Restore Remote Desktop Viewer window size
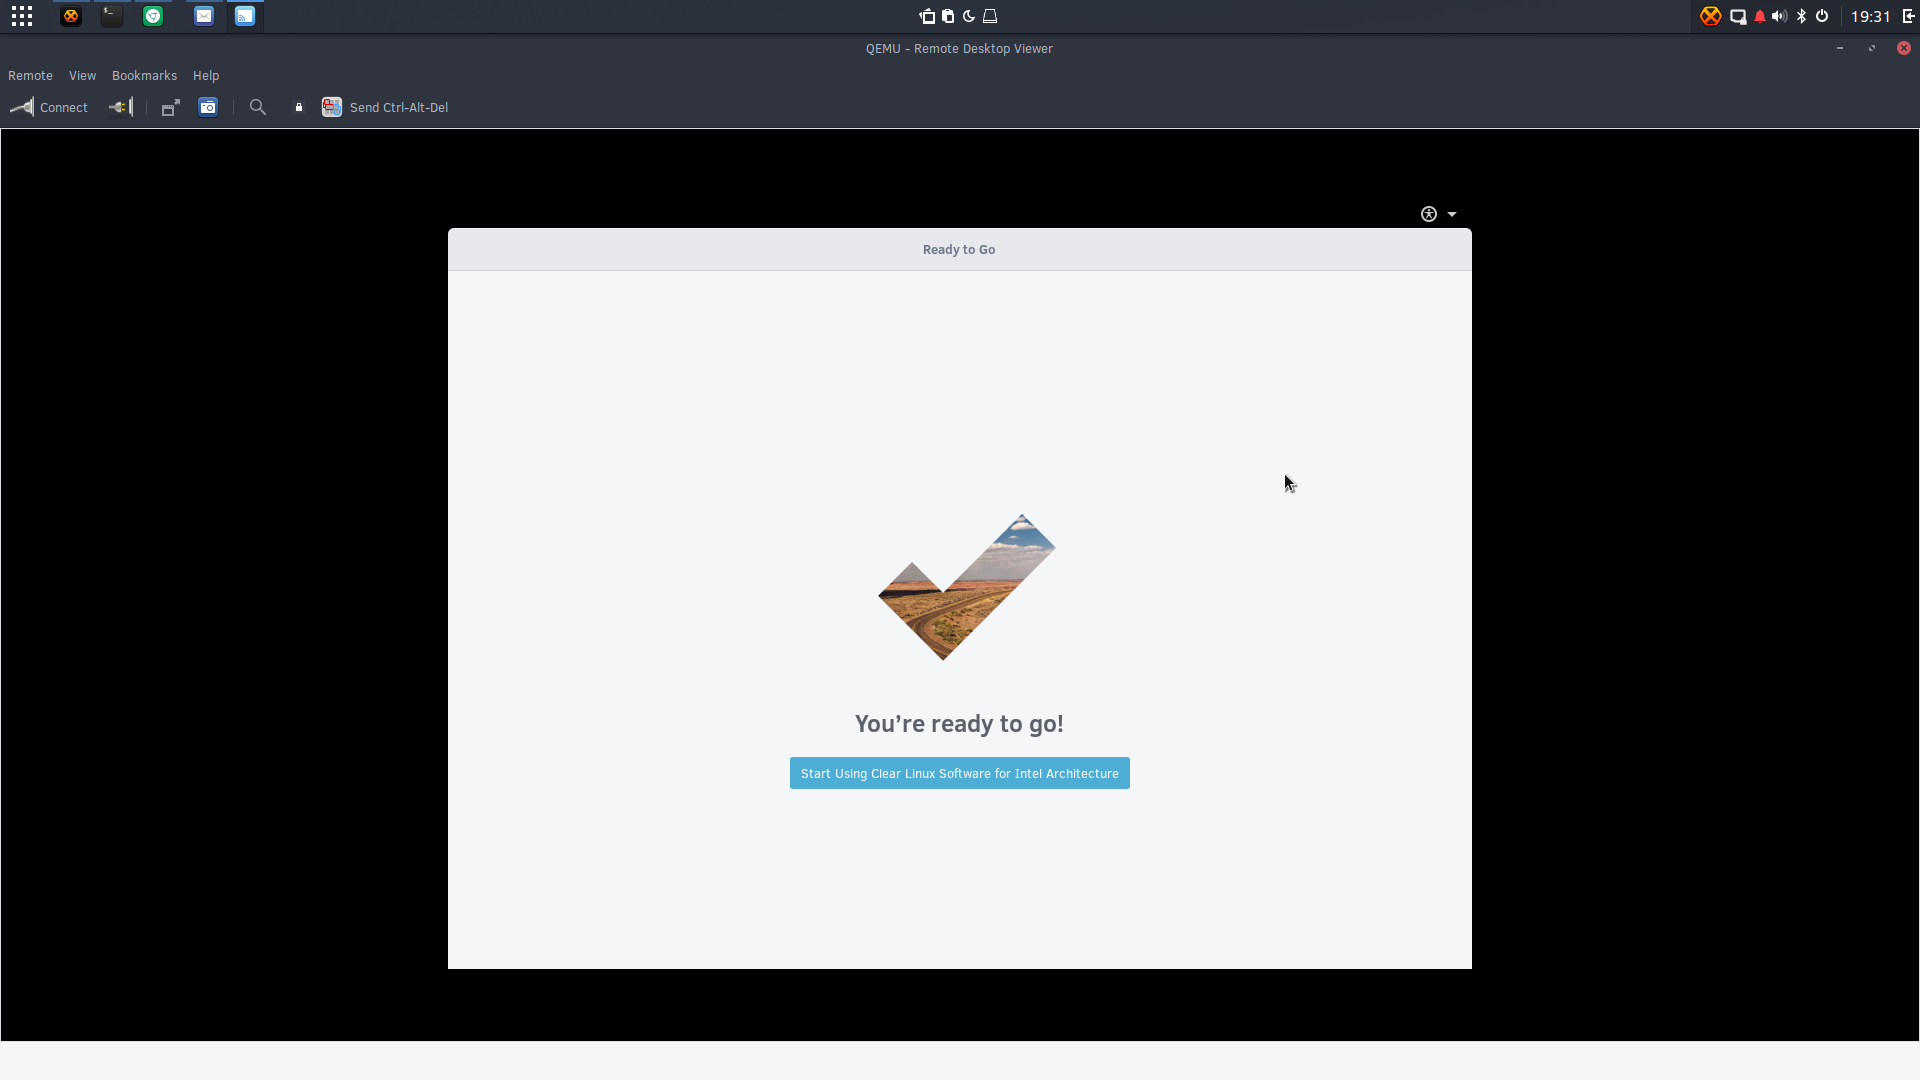Image resolution: width=1920 pixels, height=1080 pixels. click(1872, 48)
